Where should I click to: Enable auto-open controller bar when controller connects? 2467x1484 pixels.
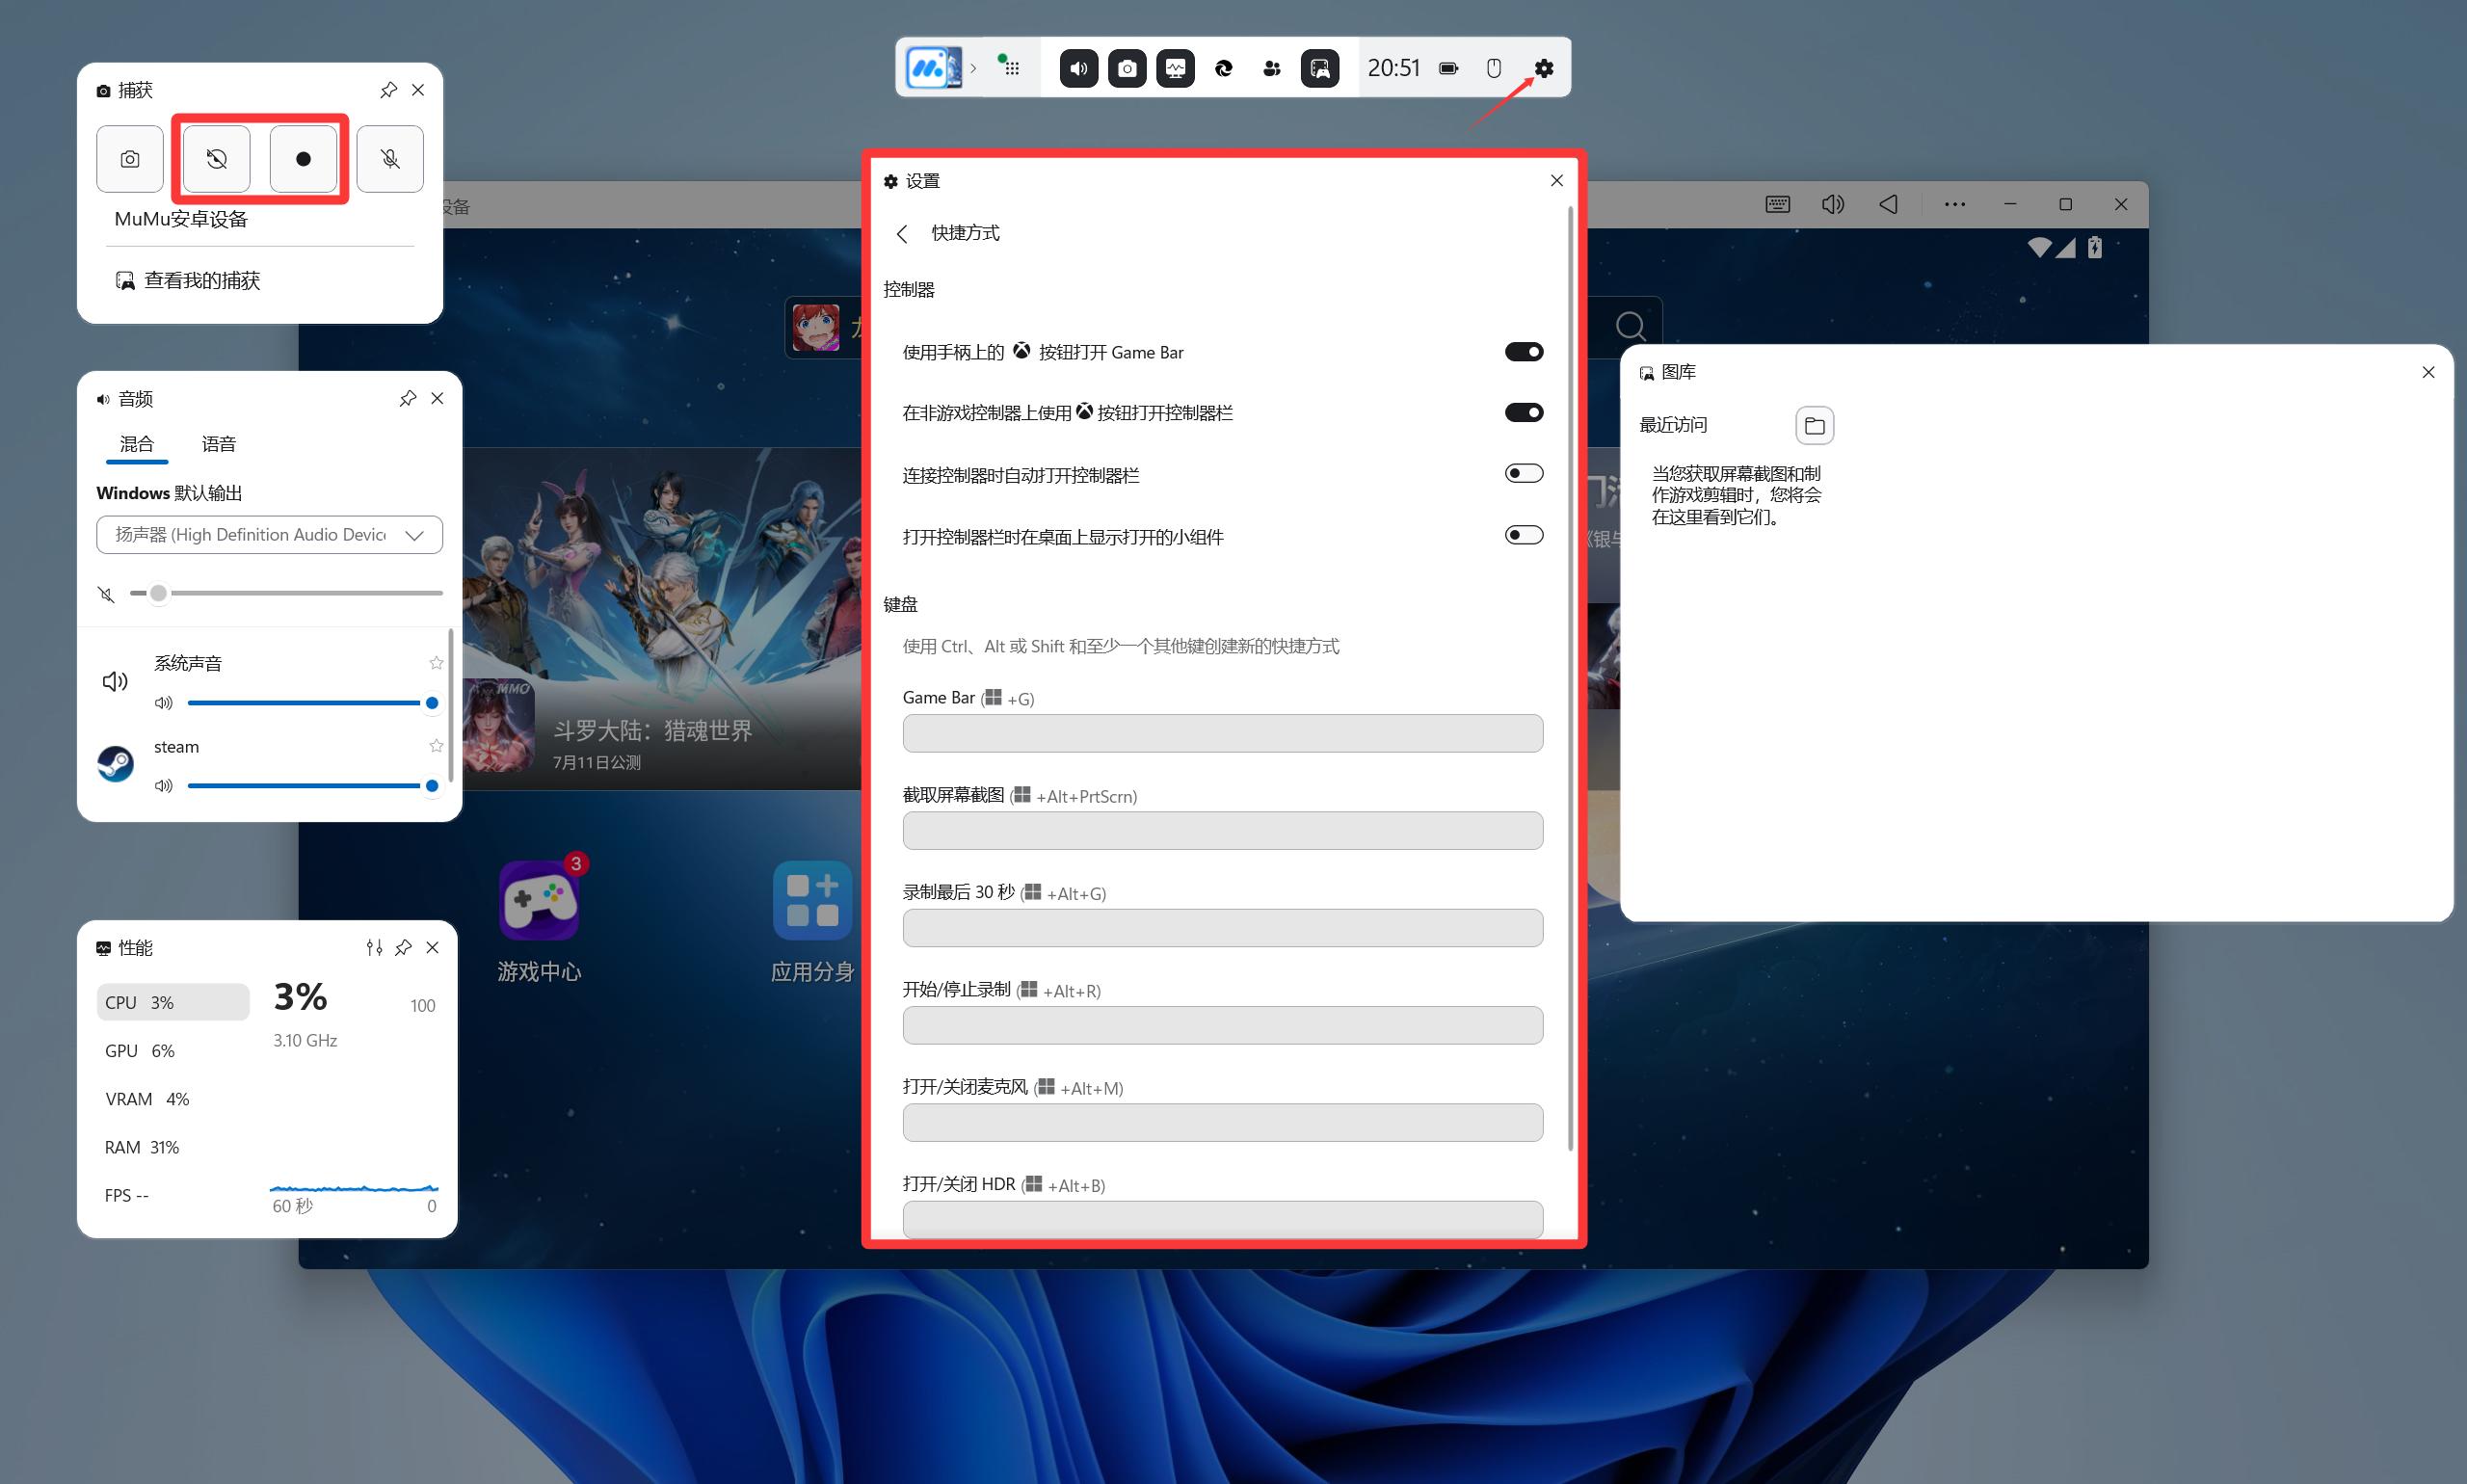[1523, 473]
